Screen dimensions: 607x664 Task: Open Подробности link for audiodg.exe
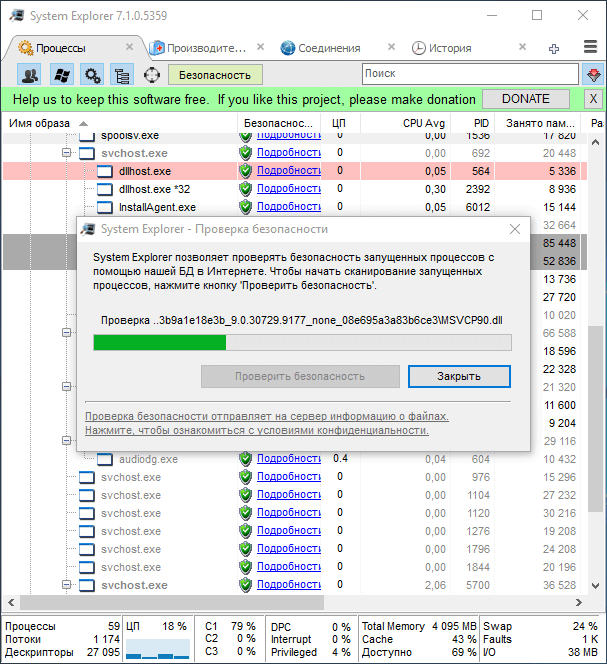point(289,458)
